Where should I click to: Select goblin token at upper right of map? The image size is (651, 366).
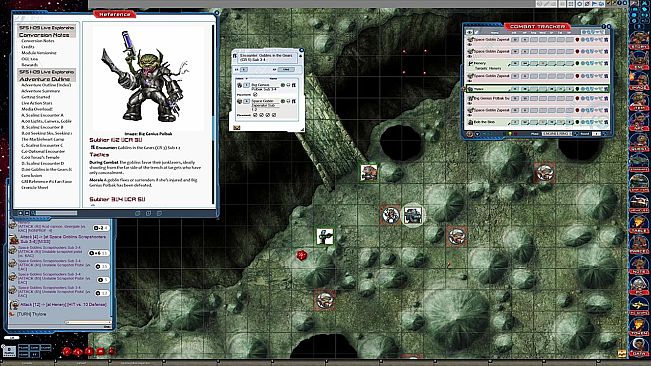click(x=544, y=173)
